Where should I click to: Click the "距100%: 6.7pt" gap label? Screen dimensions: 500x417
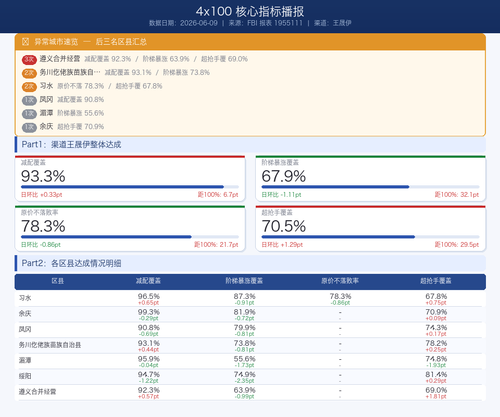pyautogui.click(x=218, y=195)
